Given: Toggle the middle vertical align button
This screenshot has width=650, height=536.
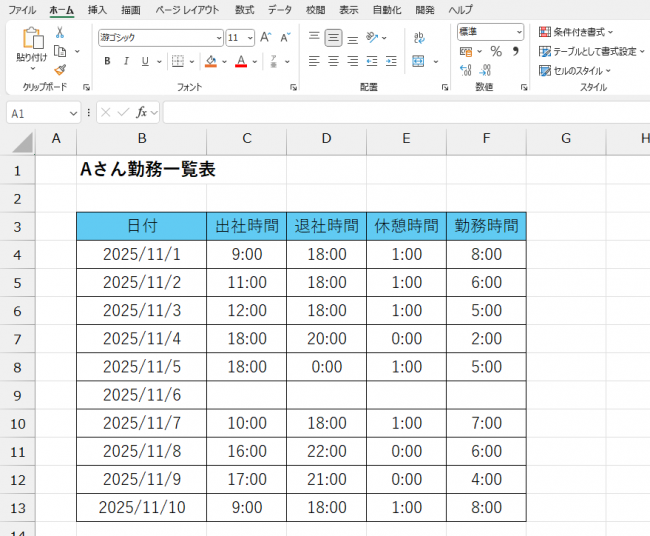Looking at the screenshot, I should coord(333,37).
